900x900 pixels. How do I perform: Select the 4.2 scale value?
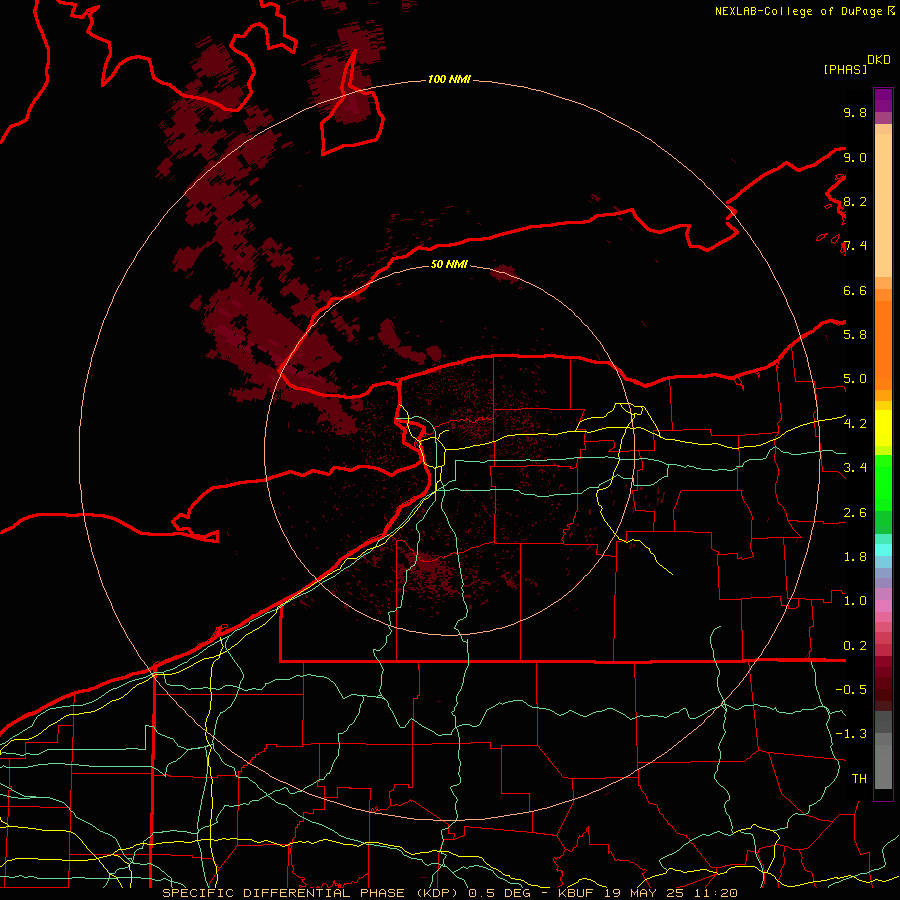click(855, 424)
